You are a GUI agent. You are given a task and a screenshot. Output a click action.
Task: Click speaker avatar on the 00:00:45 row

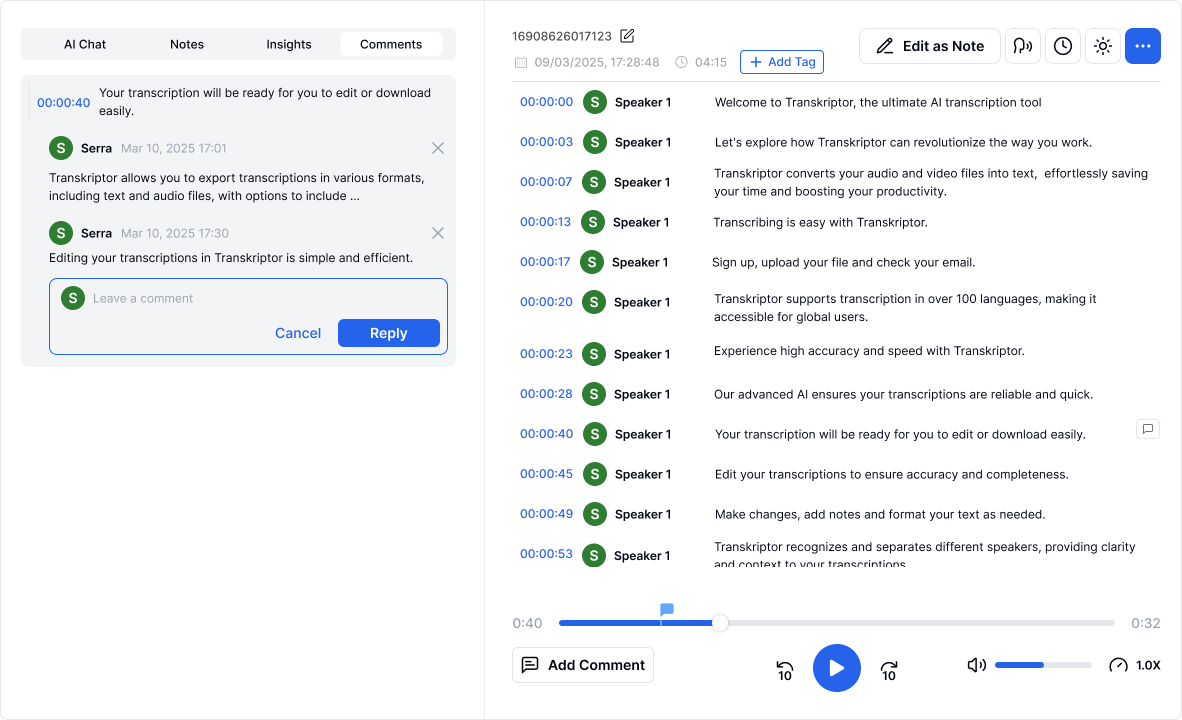click(595, 473)
